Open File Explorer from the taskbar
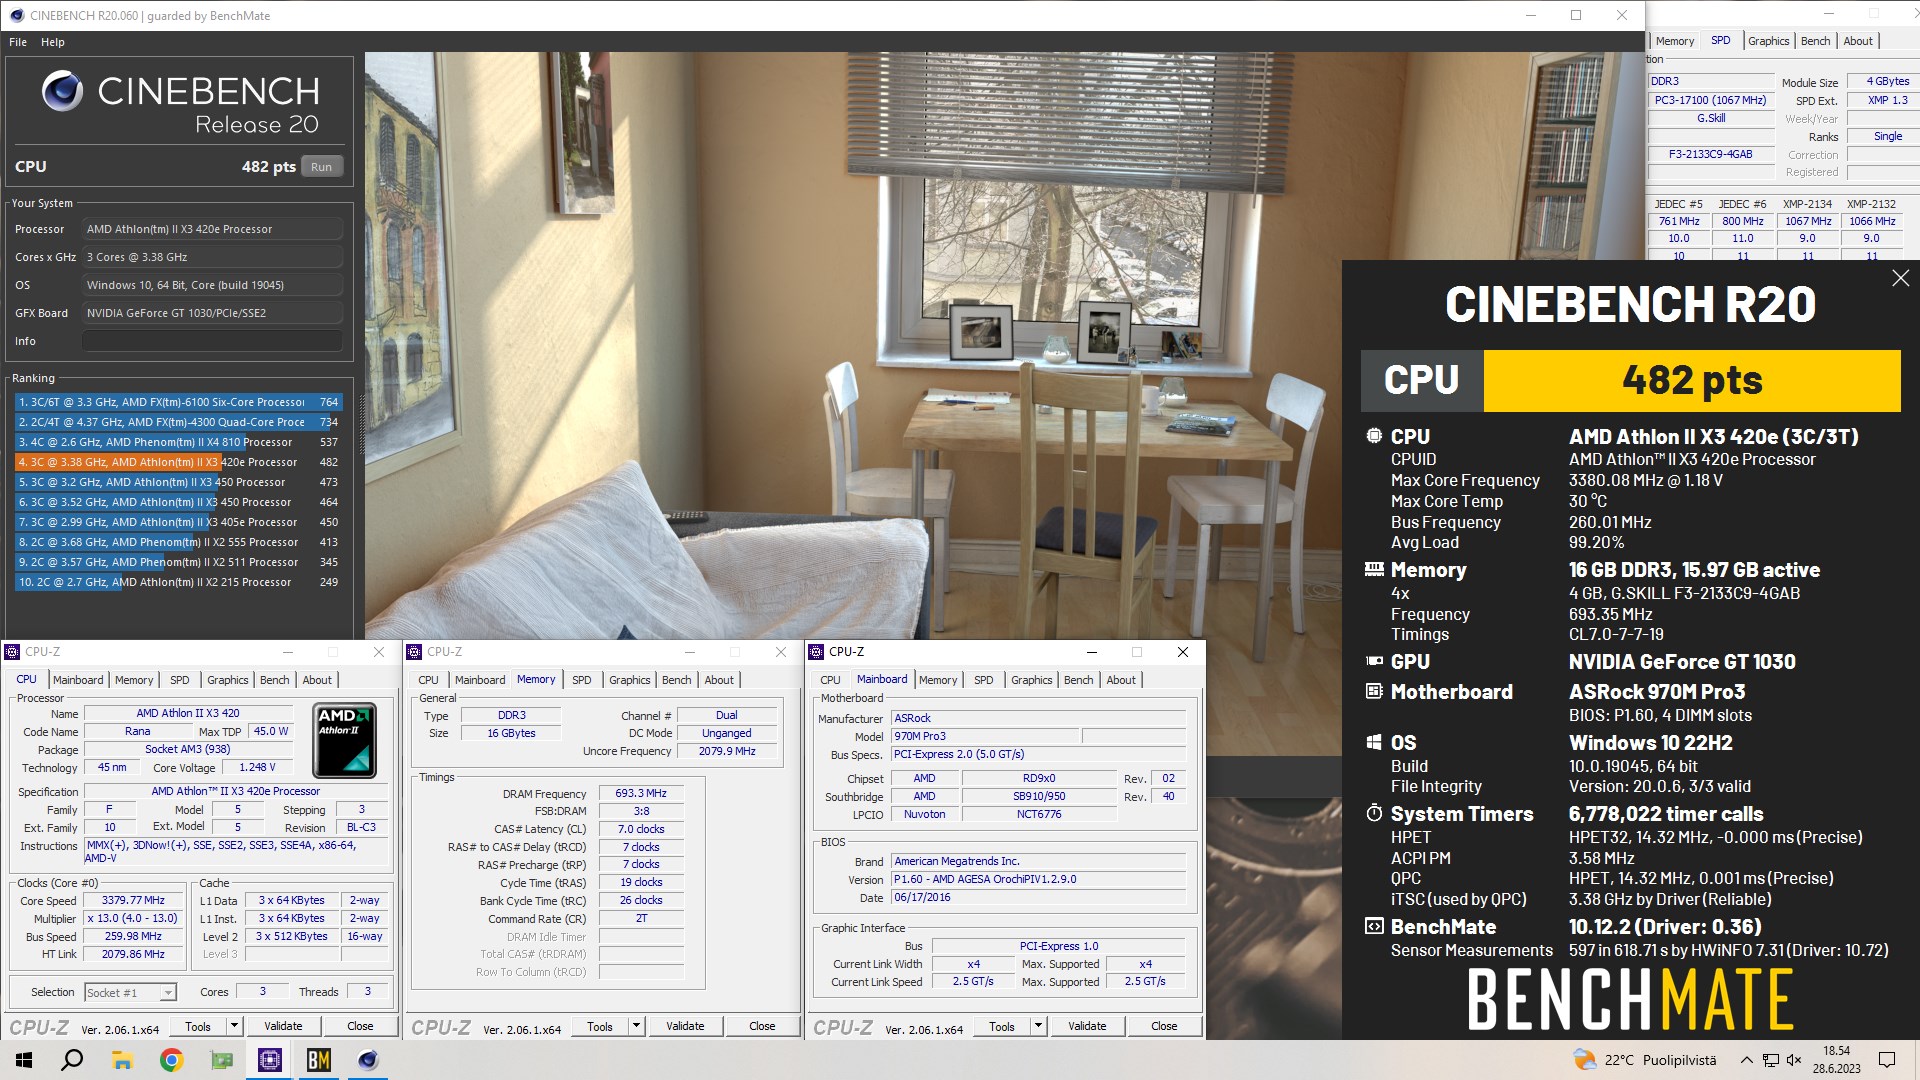 pyautogui.click(x=122, y=1060)
